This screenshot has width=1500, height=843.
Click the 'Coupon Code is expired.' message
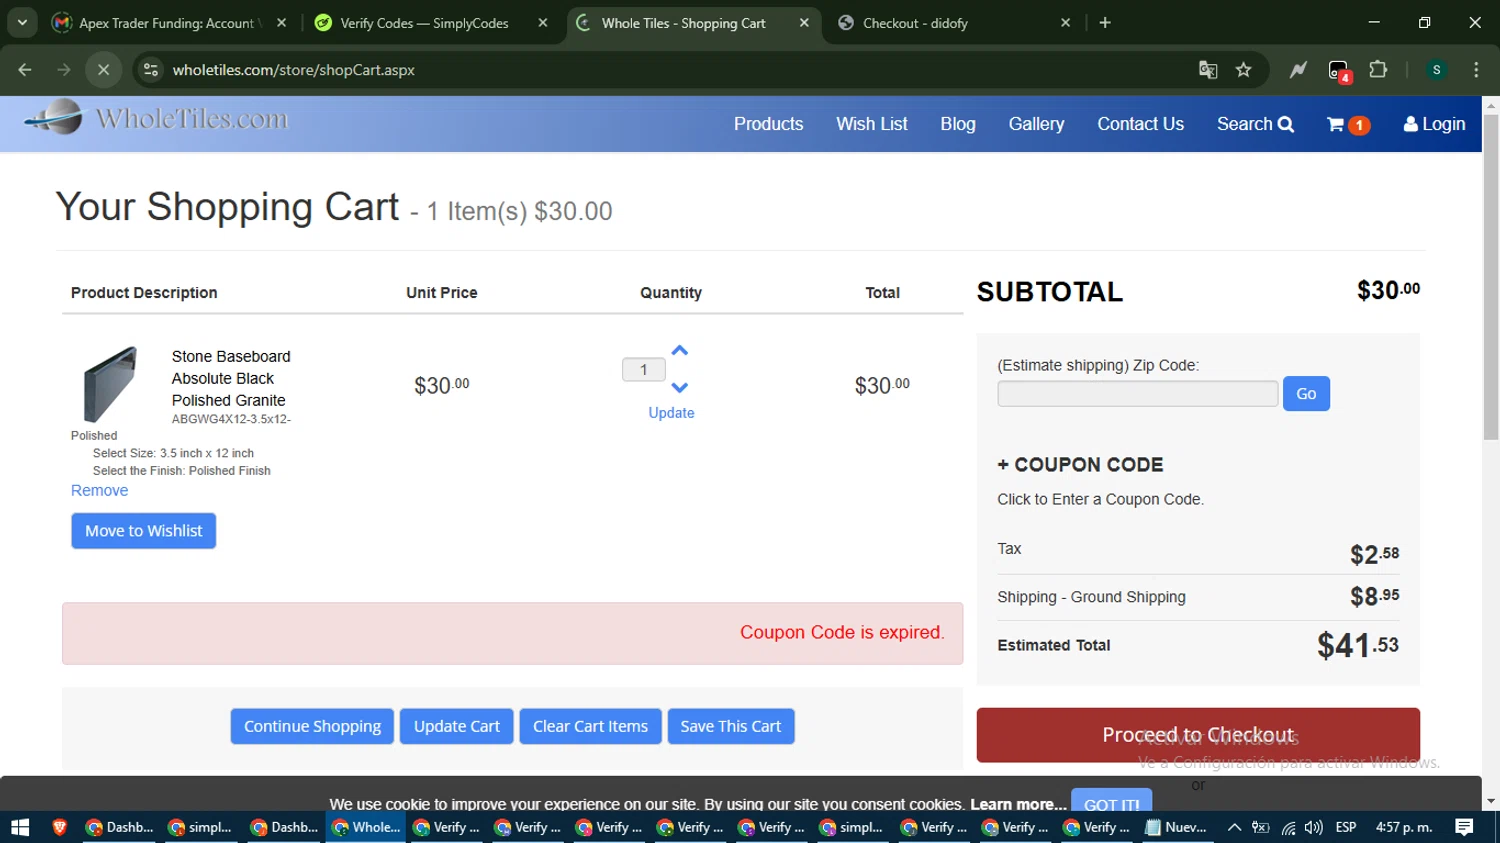842,632
